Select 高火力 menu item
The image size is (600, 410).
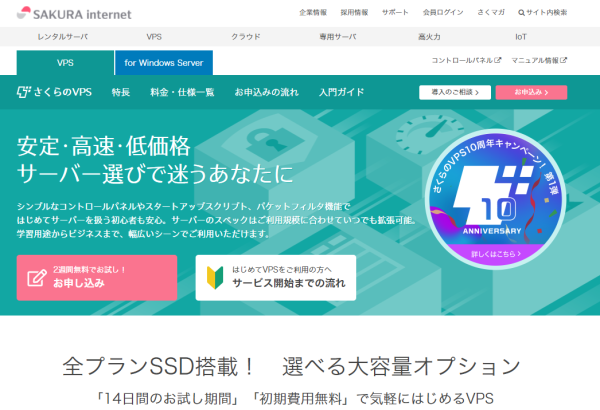(x=429, y=37)
